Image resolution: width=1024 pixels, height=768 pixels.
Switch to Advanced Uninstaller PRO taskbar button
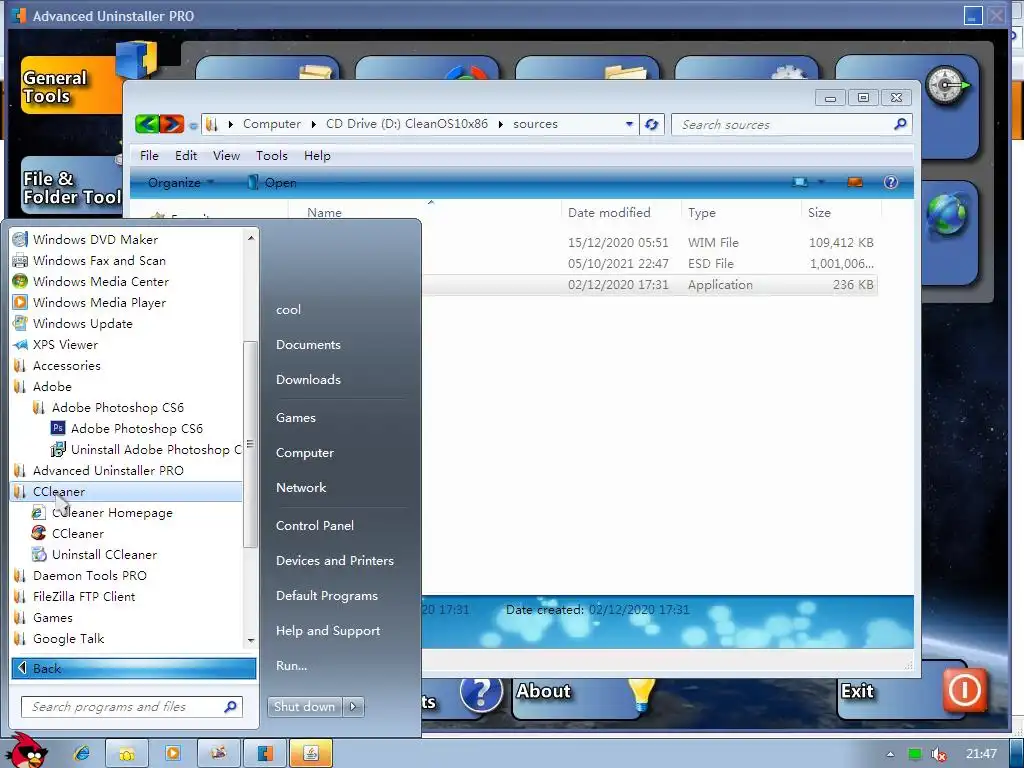(x=265, y=753)
